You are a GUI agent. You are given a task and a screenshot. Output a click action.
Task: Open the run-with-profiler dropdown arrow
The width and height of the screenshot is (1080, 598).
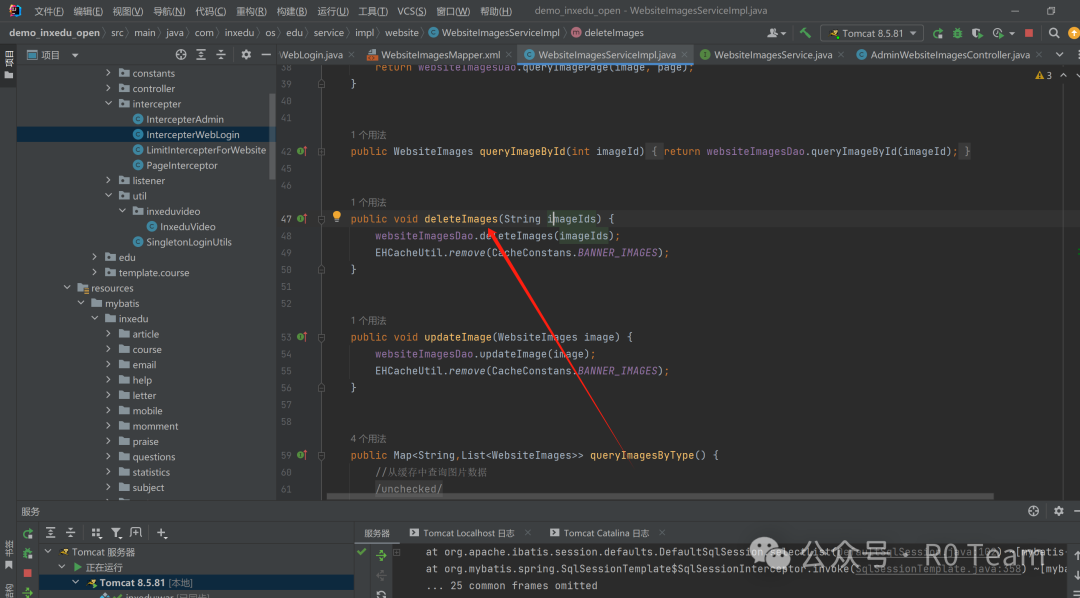tap(1012, 34)
